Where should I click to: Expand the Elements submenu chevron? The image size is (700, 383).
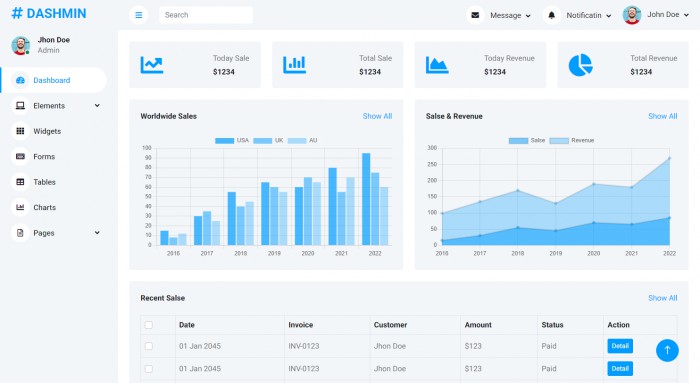click(x=97, y=106)
